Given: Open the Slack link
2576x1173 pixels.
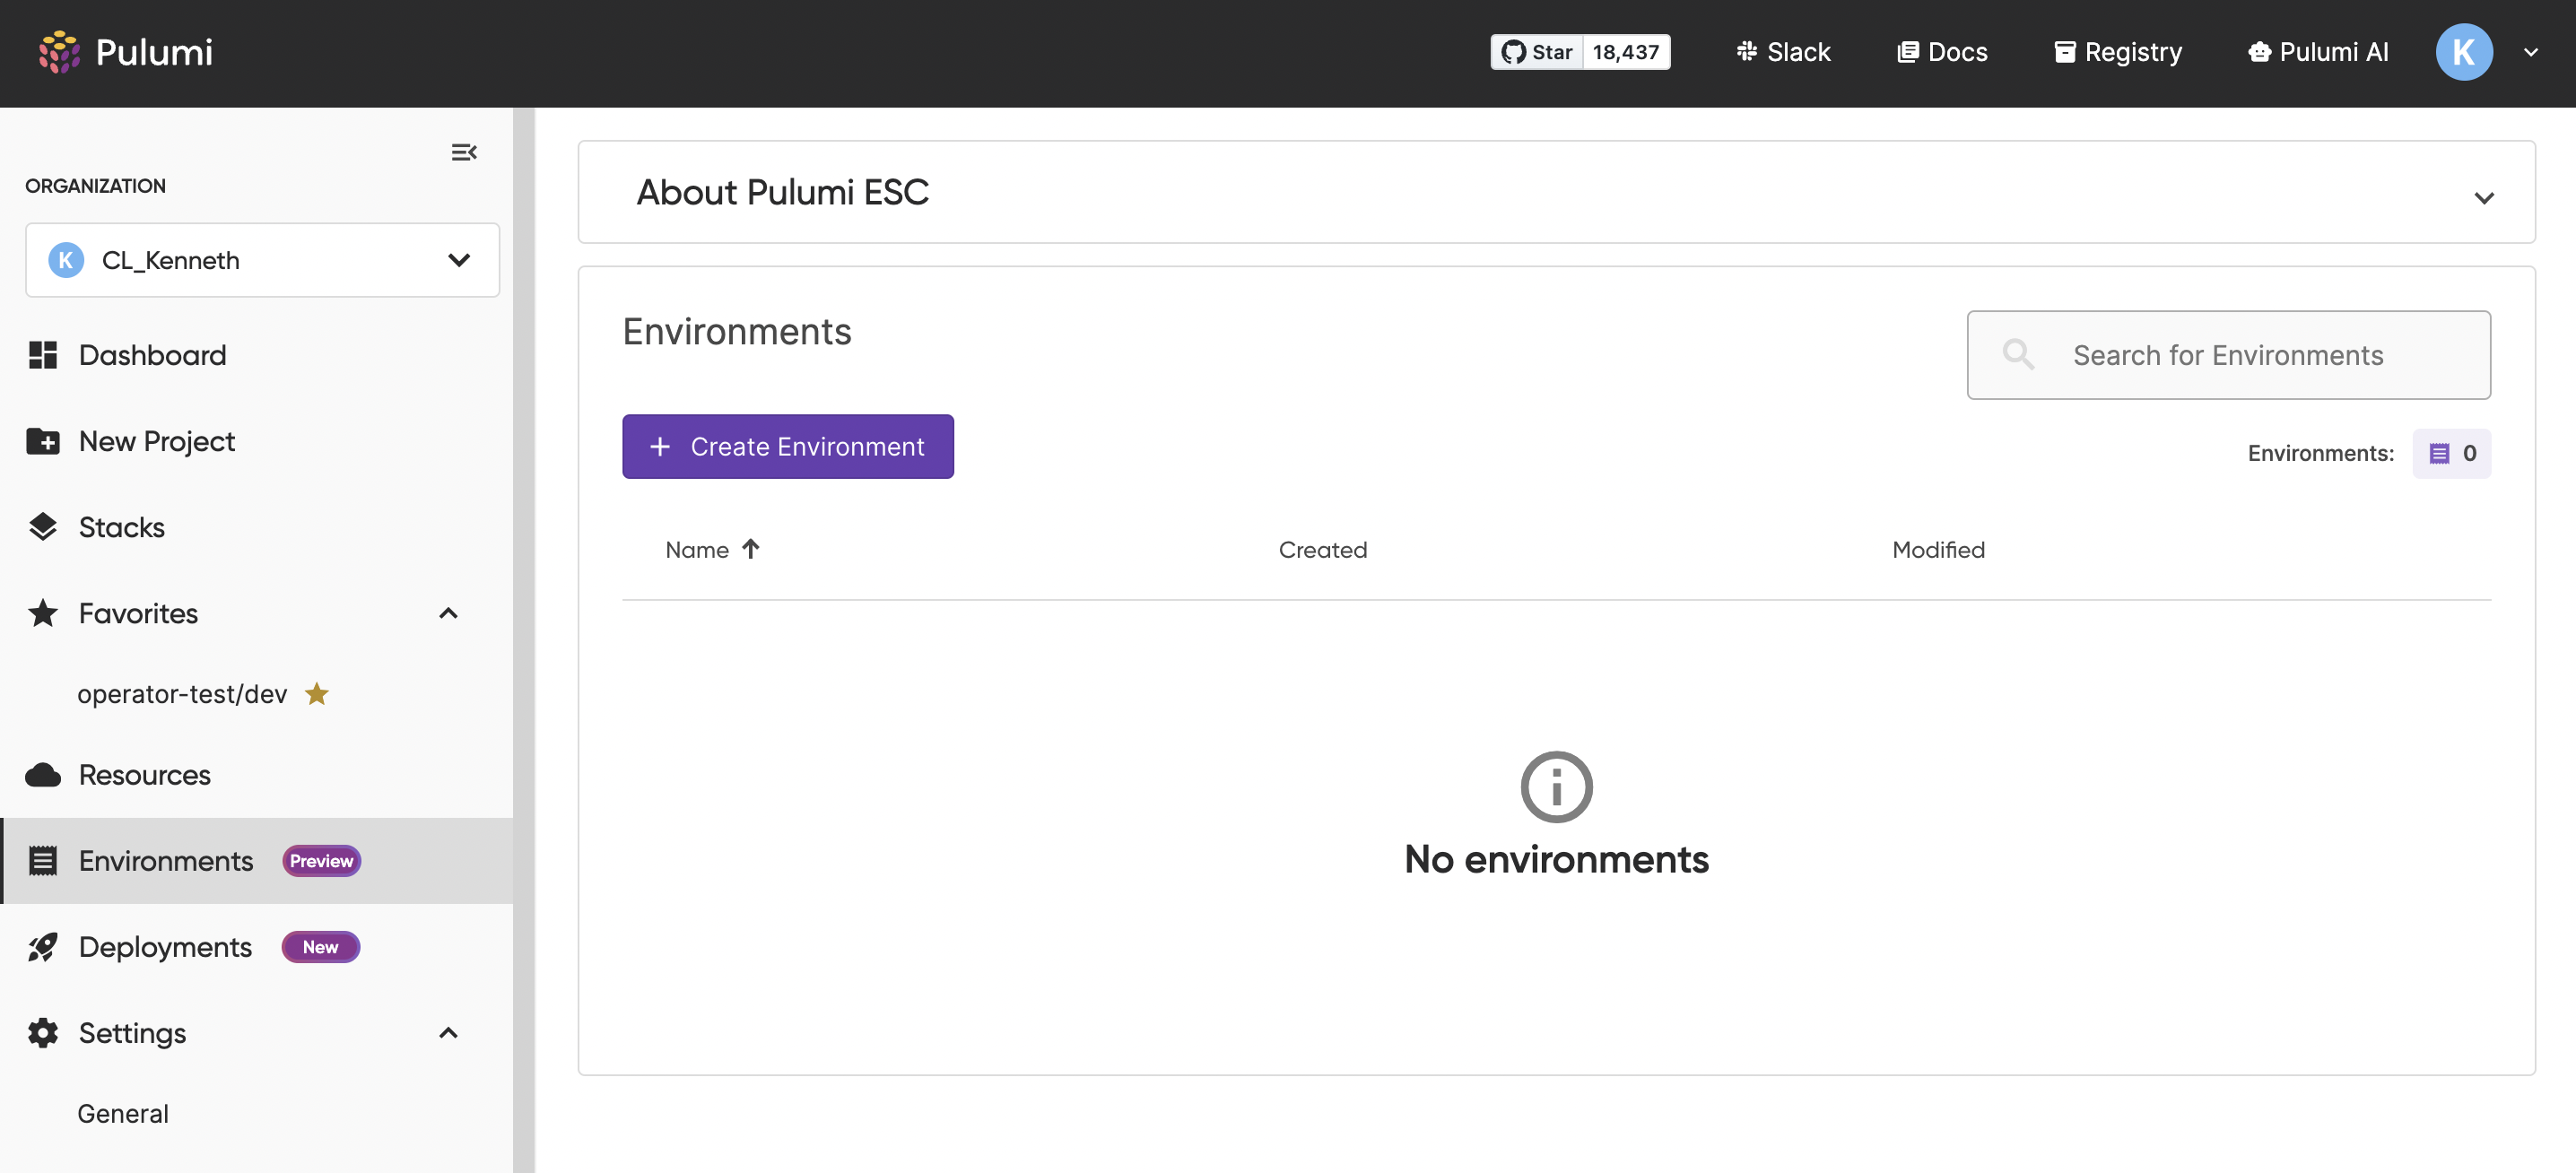Looking at the screenshot, I should pyautogui.click(x=1783, y=52).
